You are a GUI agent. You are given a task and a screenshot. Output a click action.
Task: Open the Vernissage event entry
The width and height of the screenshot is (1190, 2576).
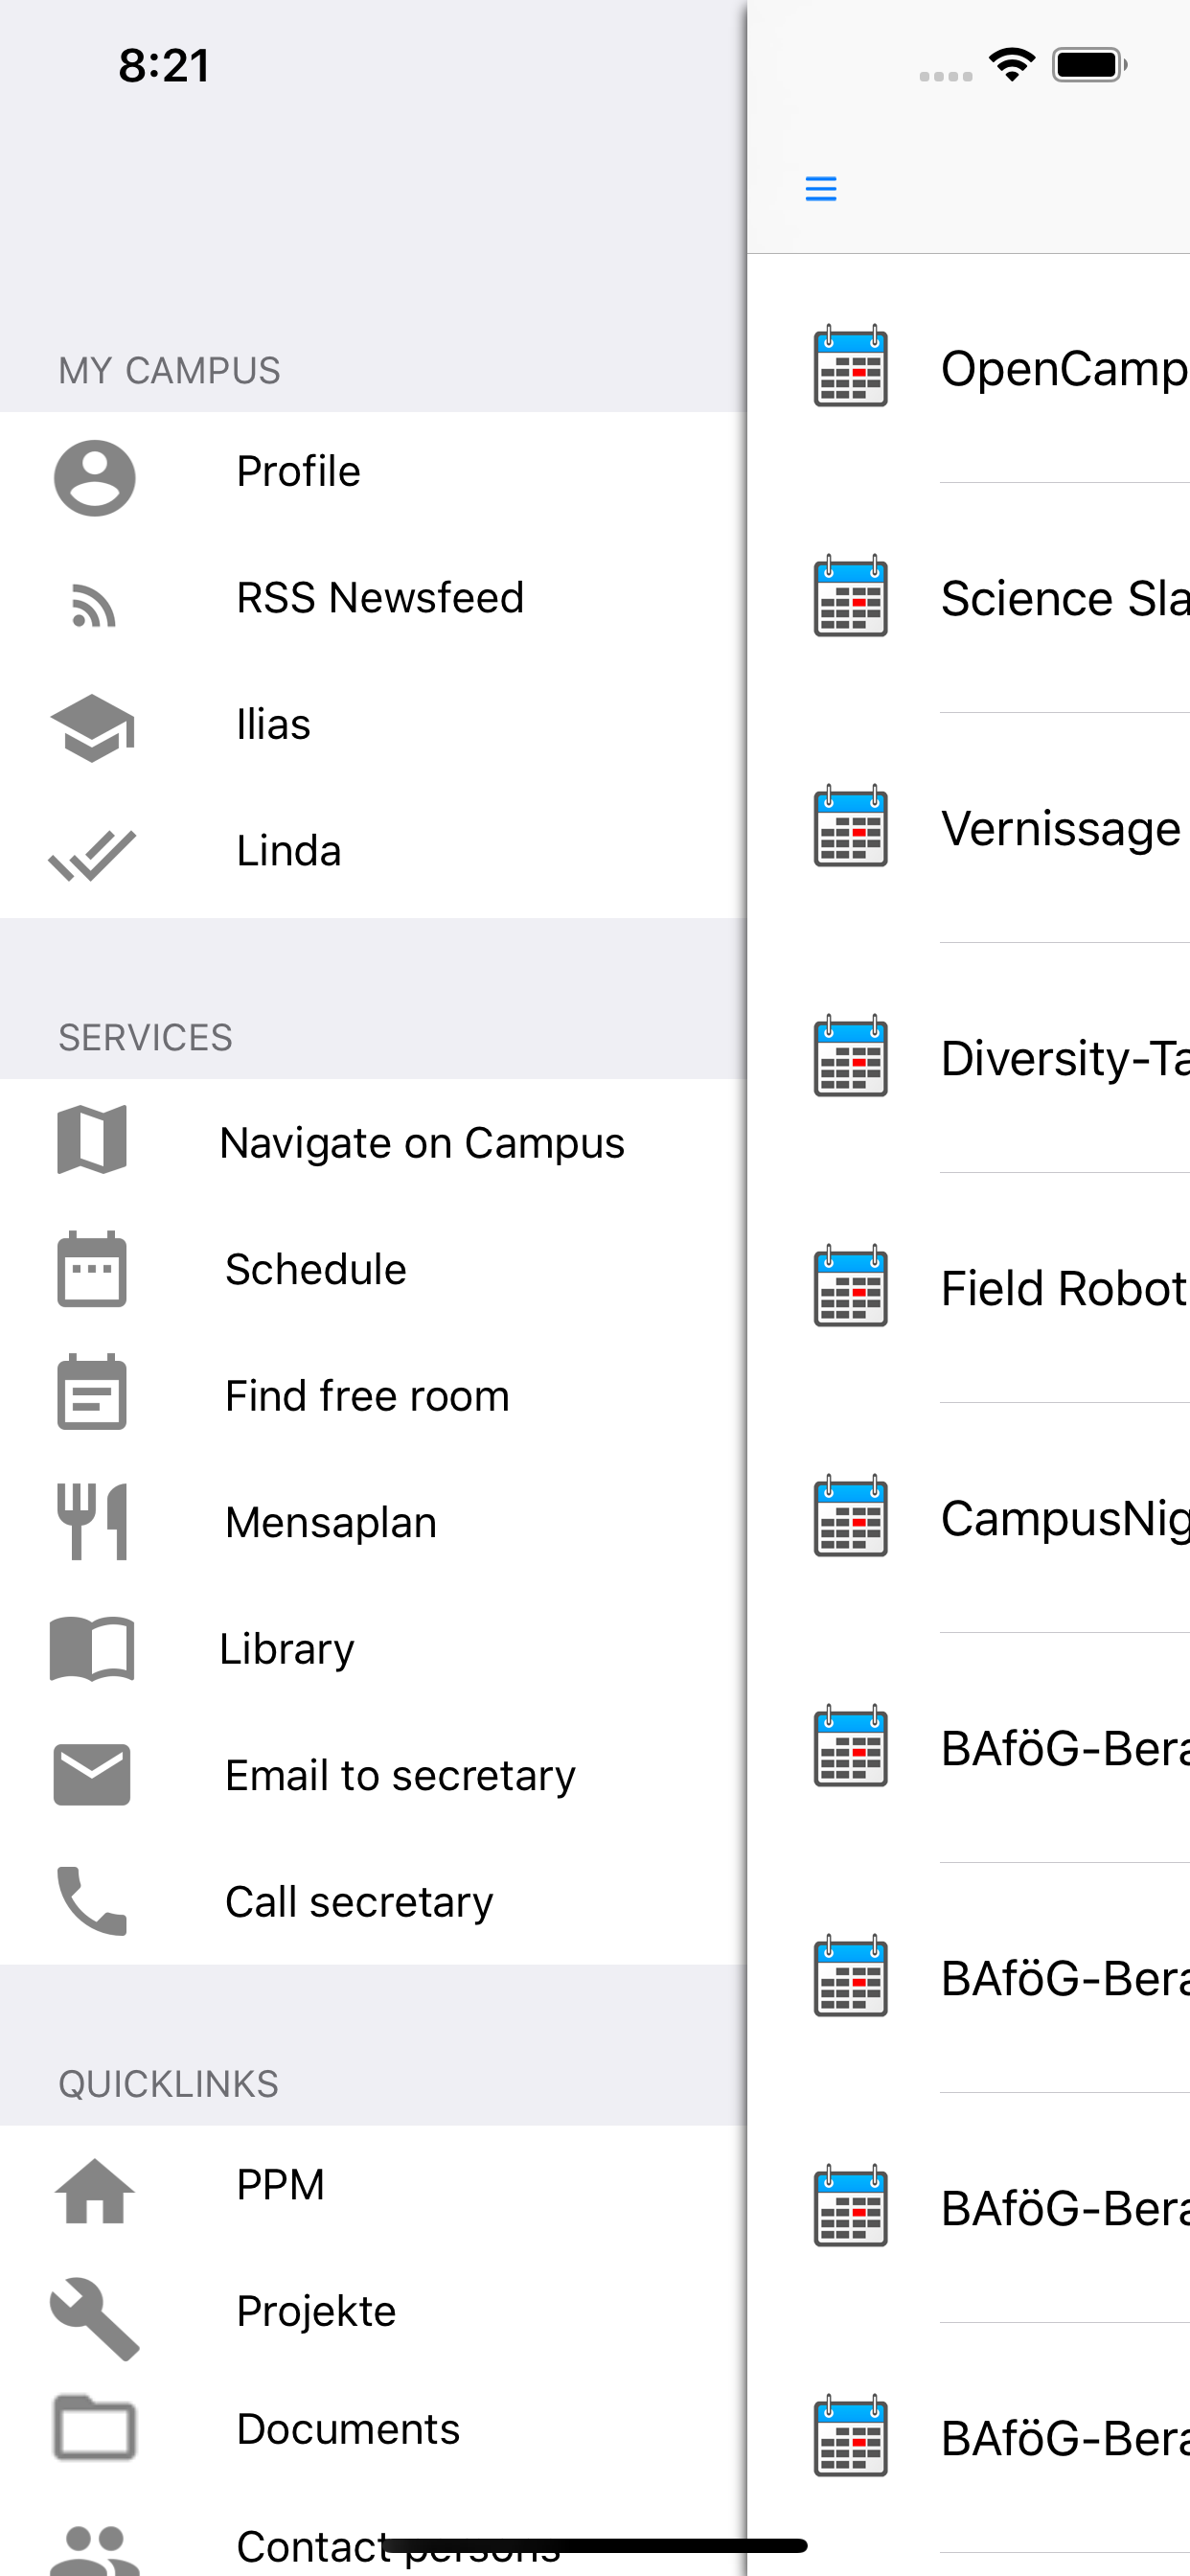[x=969, y=828]
